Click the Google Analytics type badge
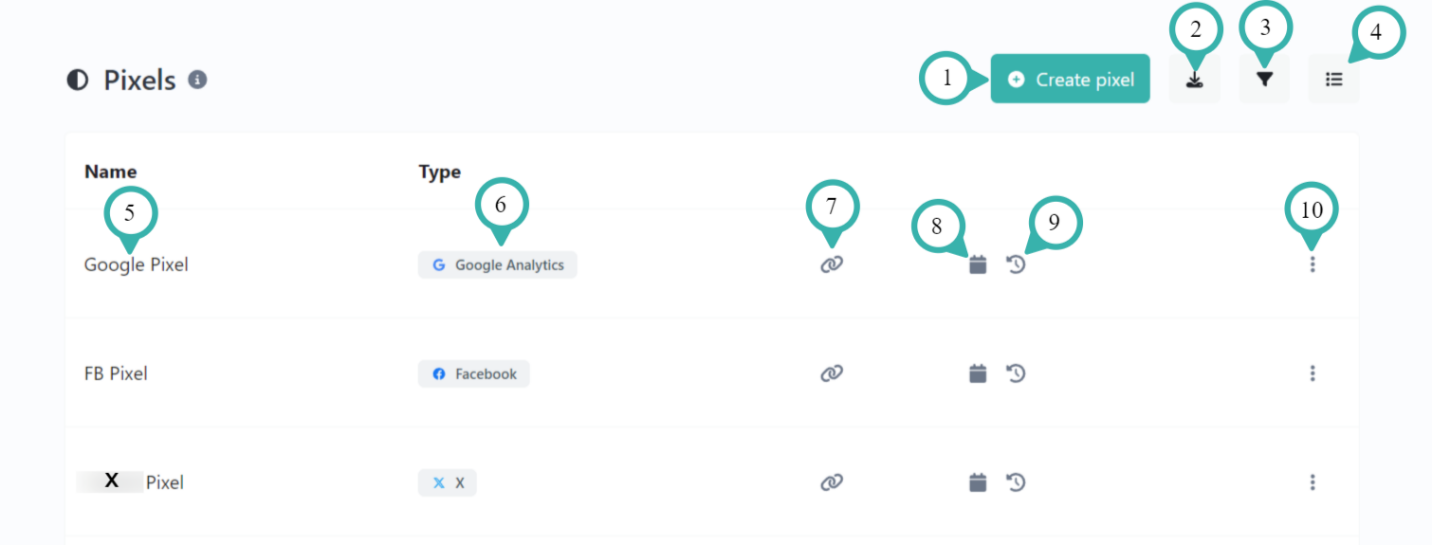Image resolution: width=1432 pixels, height=545 pixels. click(497, 265)
